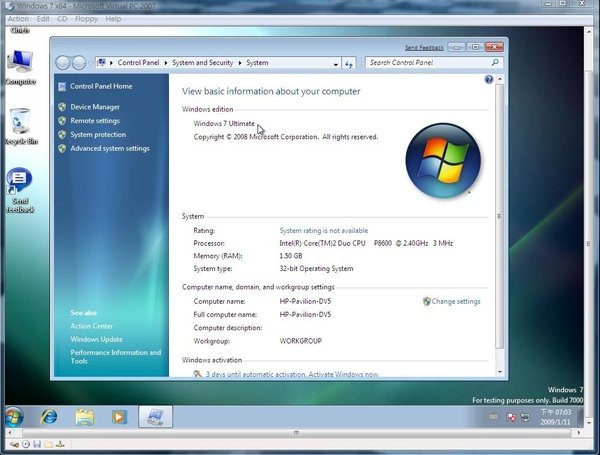
Task: Click the System window scroll up arrow
Action: coord(500,79)
